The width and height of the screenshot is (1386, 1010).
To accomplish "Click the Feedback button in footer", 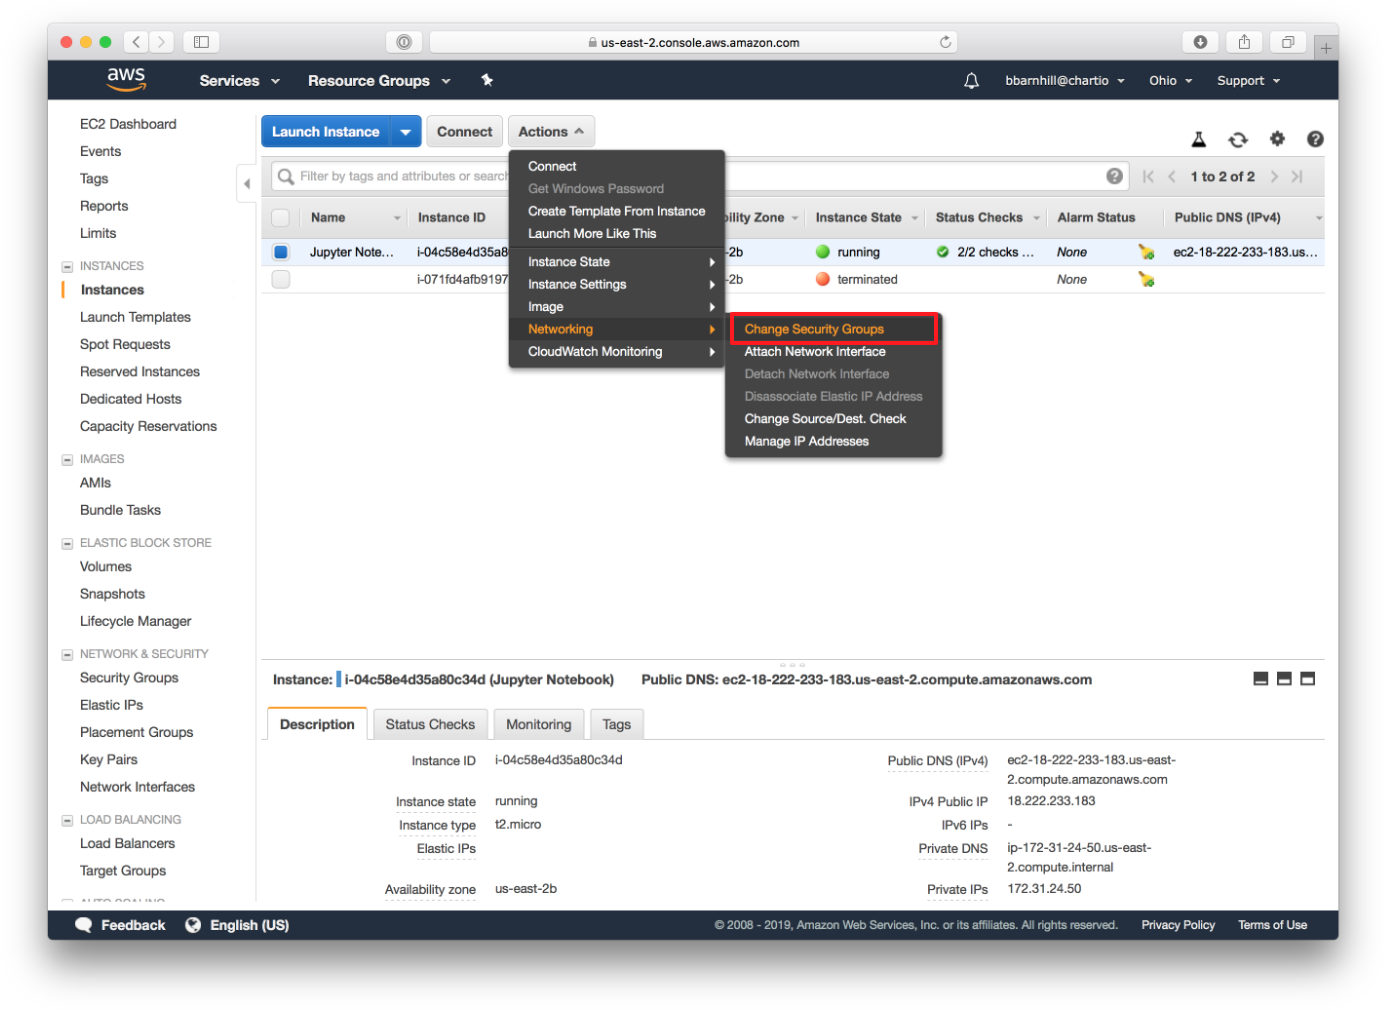I will (x=120, y=925).
